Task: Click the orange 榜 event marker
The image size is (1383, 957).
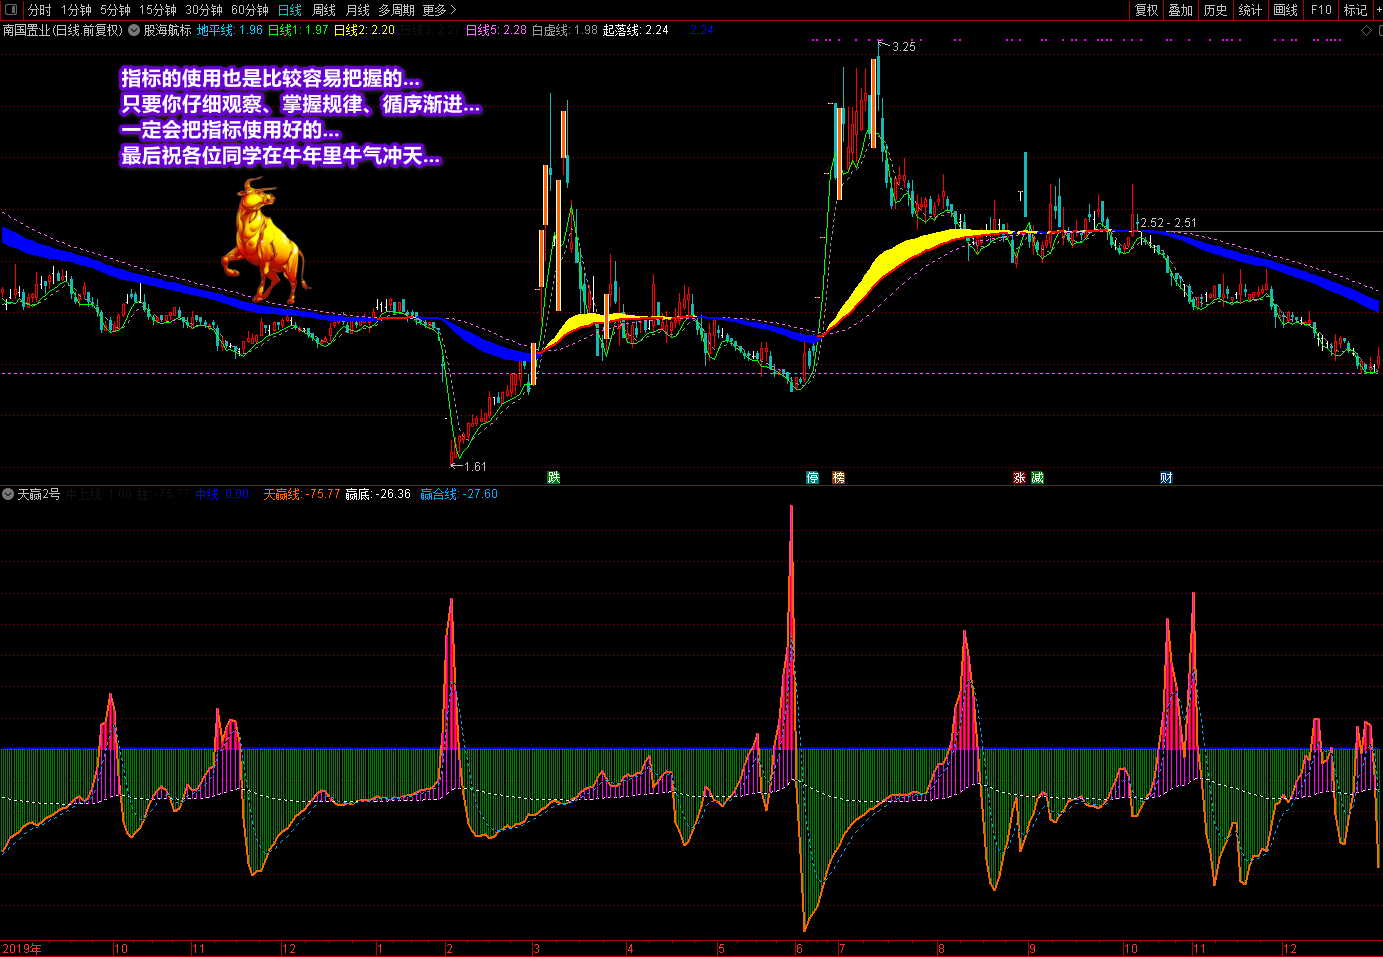Action: pyautogui.click(x=838, y=478)
